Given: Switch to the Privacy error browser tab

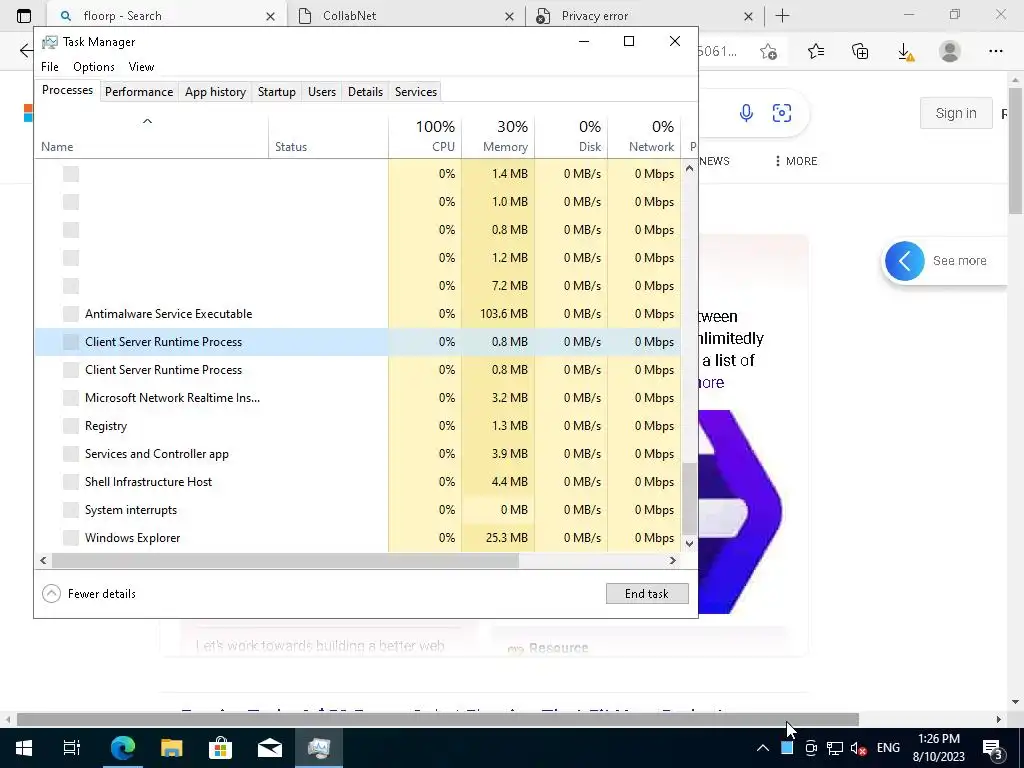Looking at the screenshot, I should tap(643, 16).
